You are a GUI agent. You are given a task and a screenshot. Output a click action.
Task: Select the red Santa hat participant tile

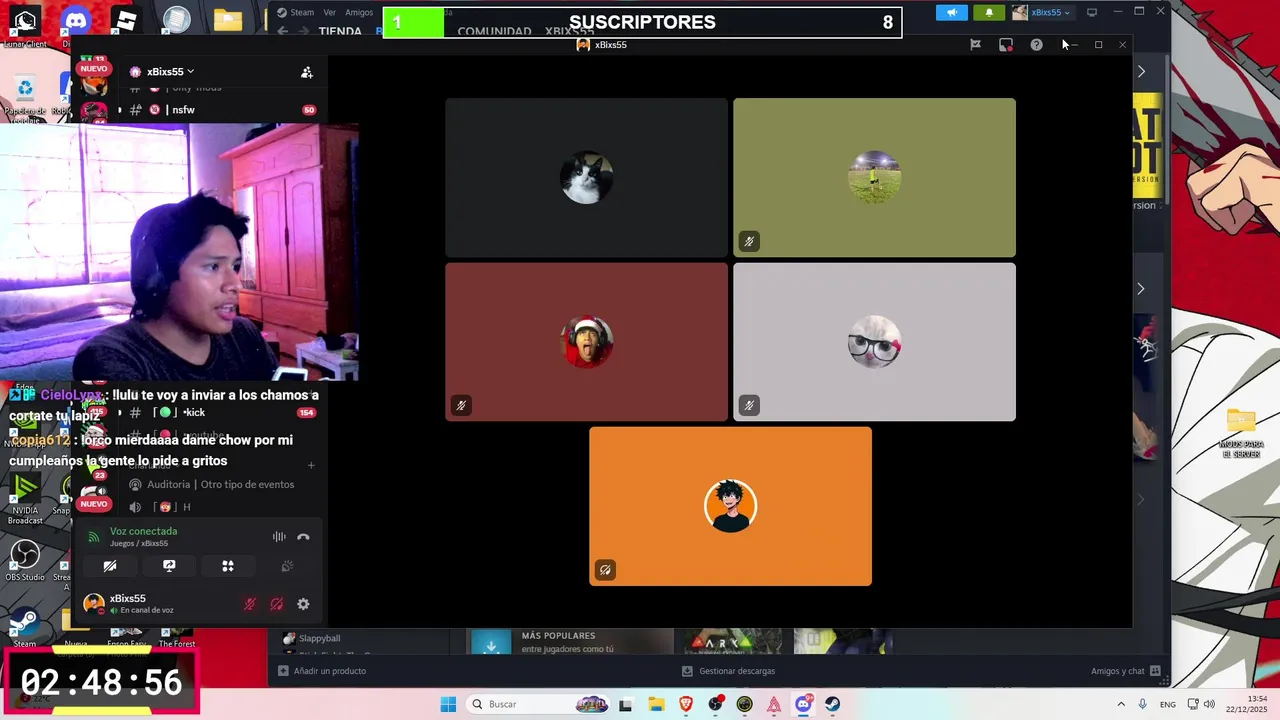(x=586, y=342)
